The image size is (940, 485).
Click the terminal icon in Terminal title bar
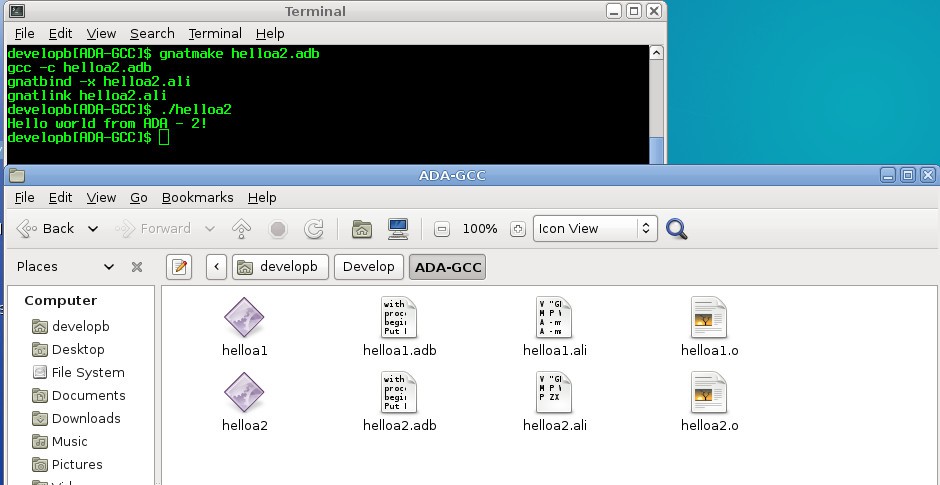(17, 11)
